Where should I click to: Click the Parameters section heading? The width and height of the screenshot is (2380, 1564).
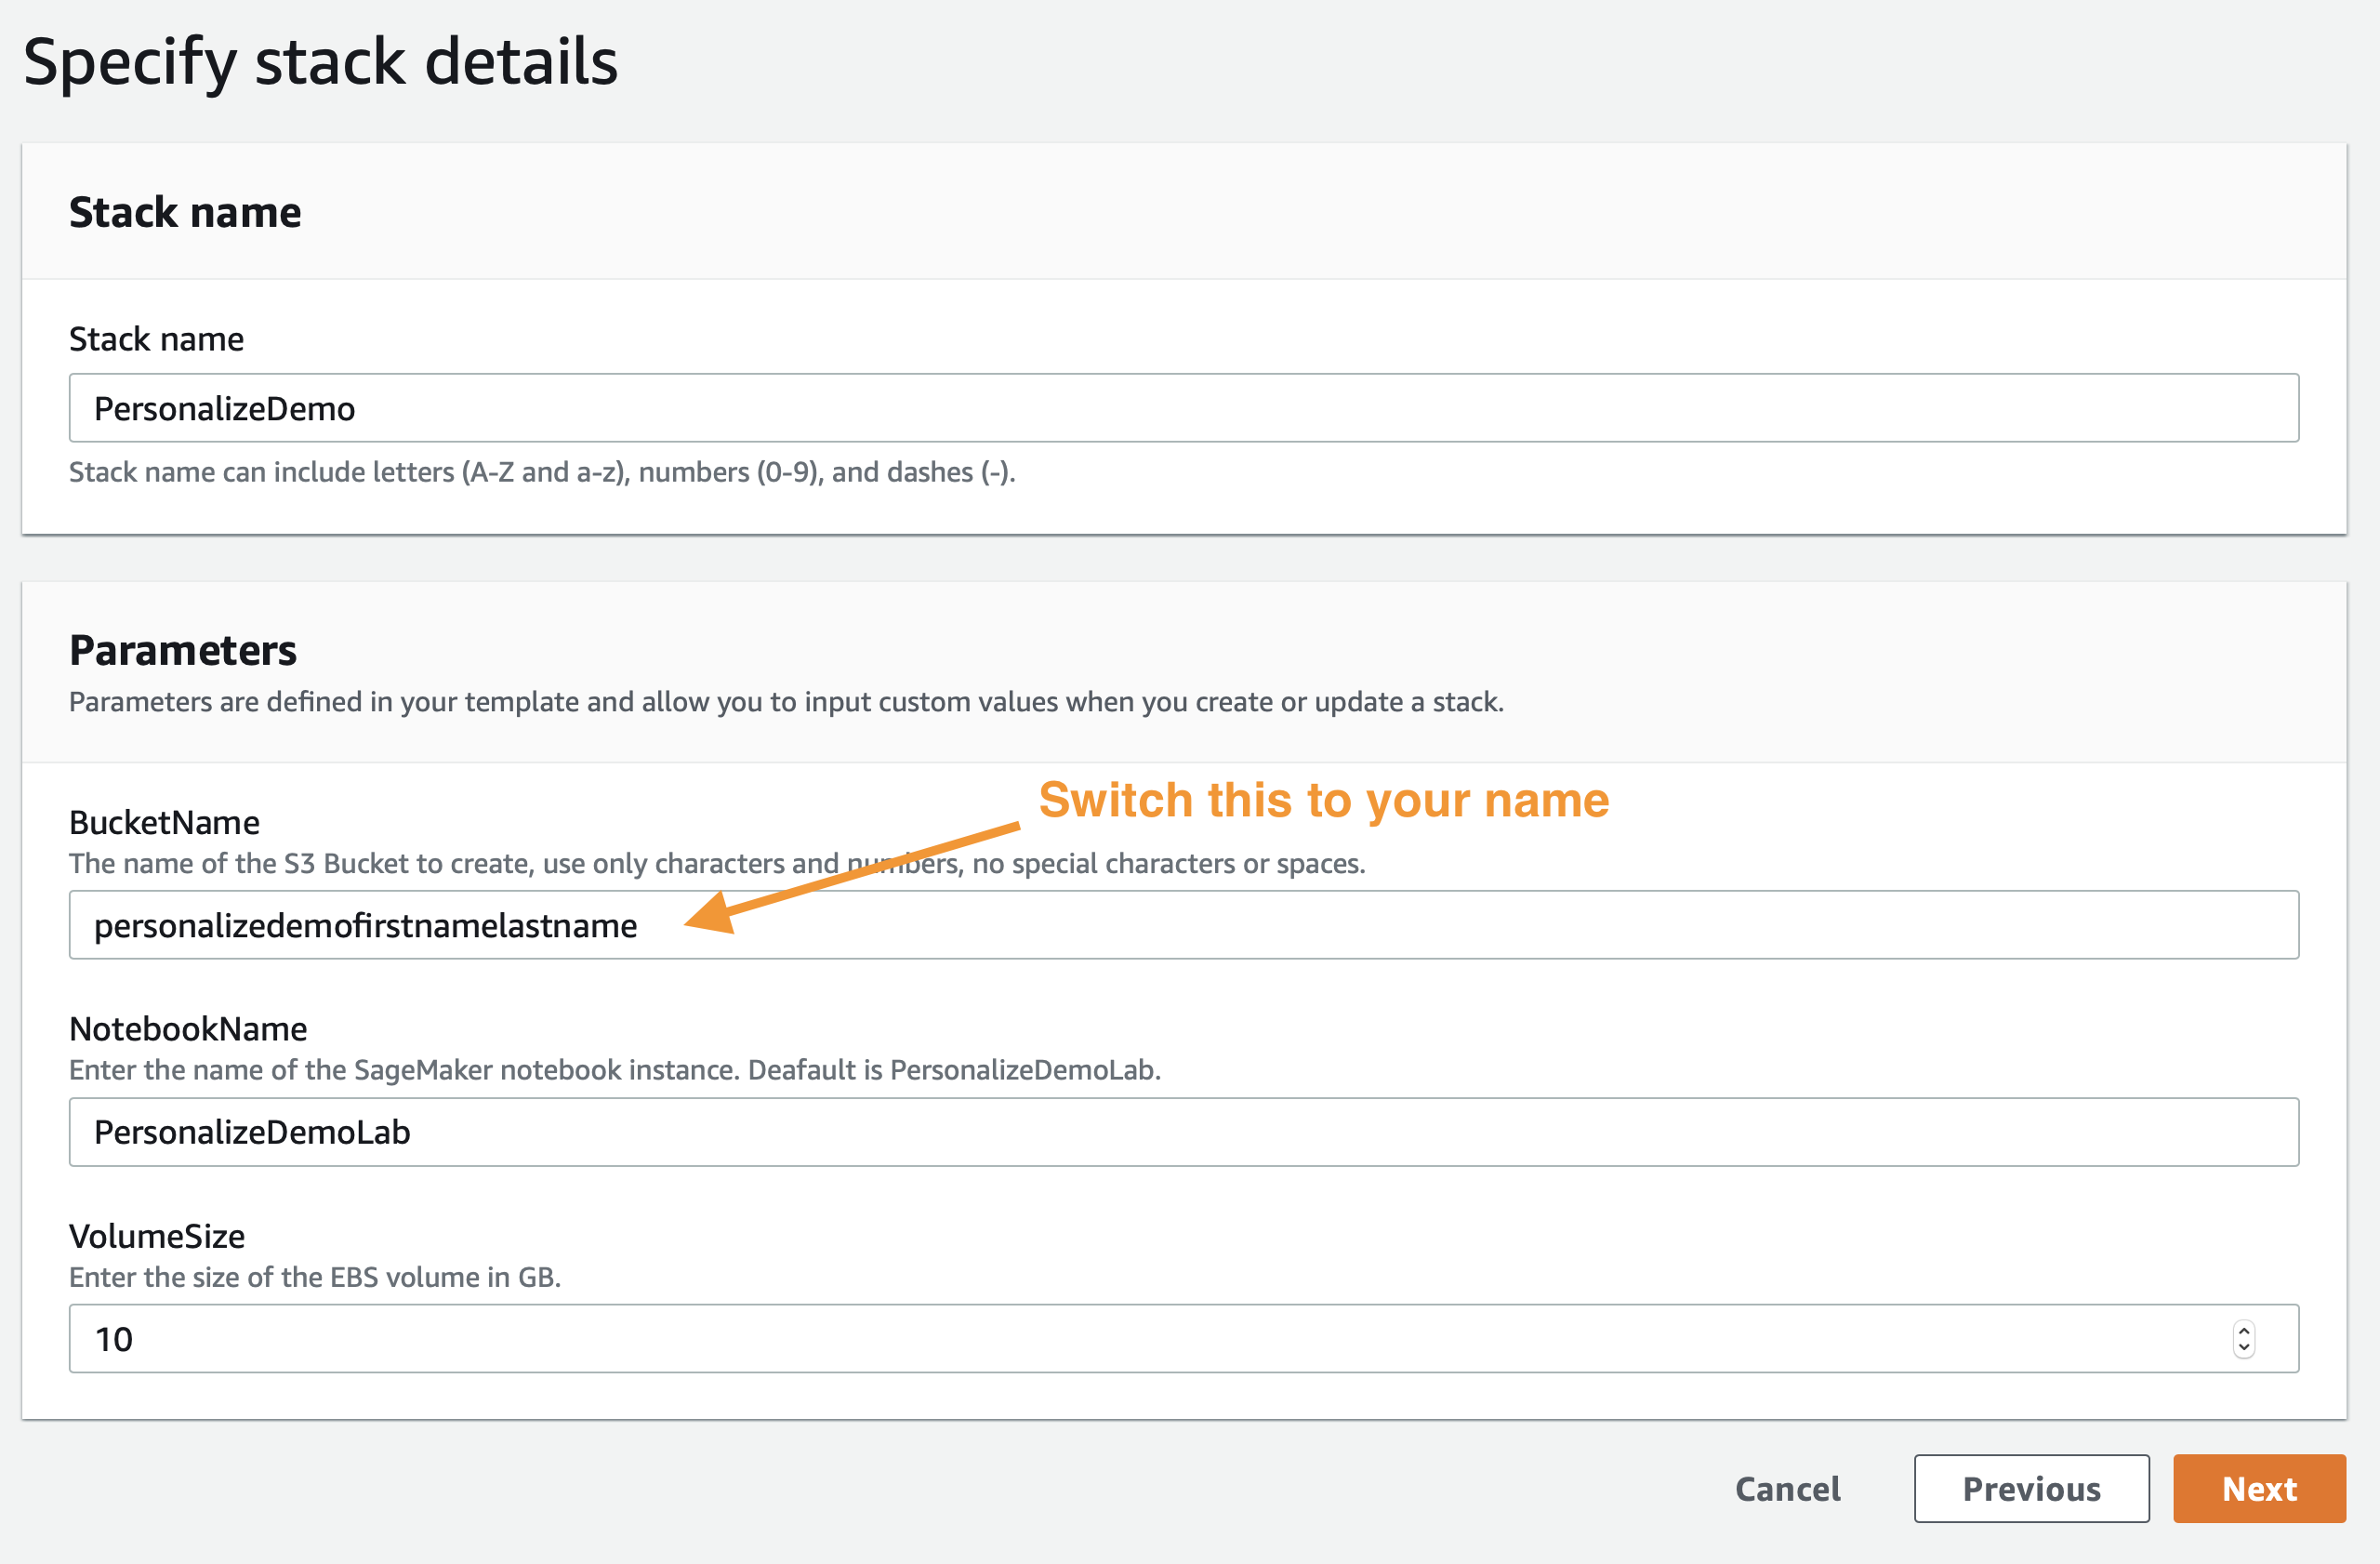pyautogui.click(x=183, y=650)
